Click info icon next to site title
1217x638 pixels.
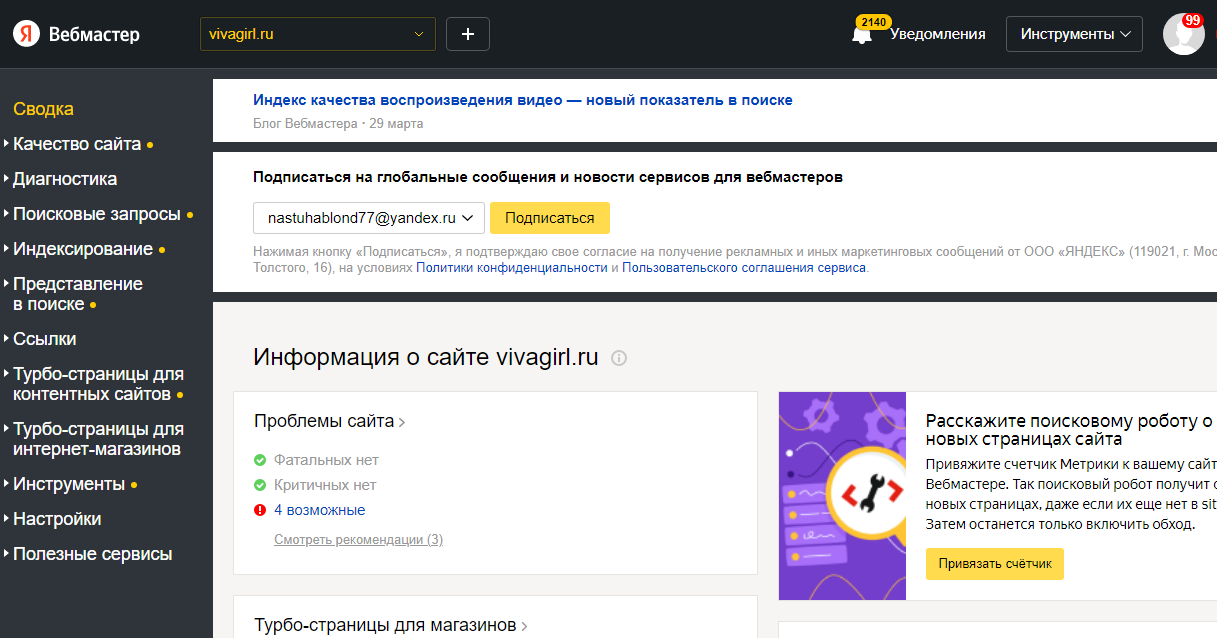(619, 358)
